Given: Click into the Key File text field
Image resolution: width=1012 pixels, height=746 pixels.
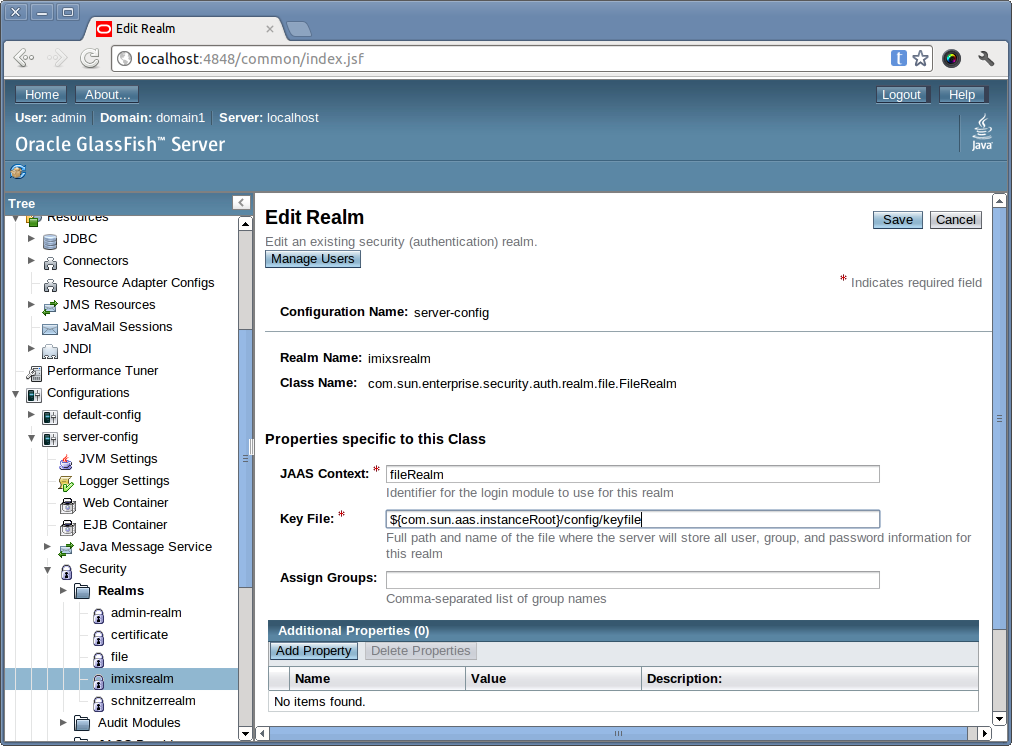Looking at the screenshot, I should coord(632,519).
